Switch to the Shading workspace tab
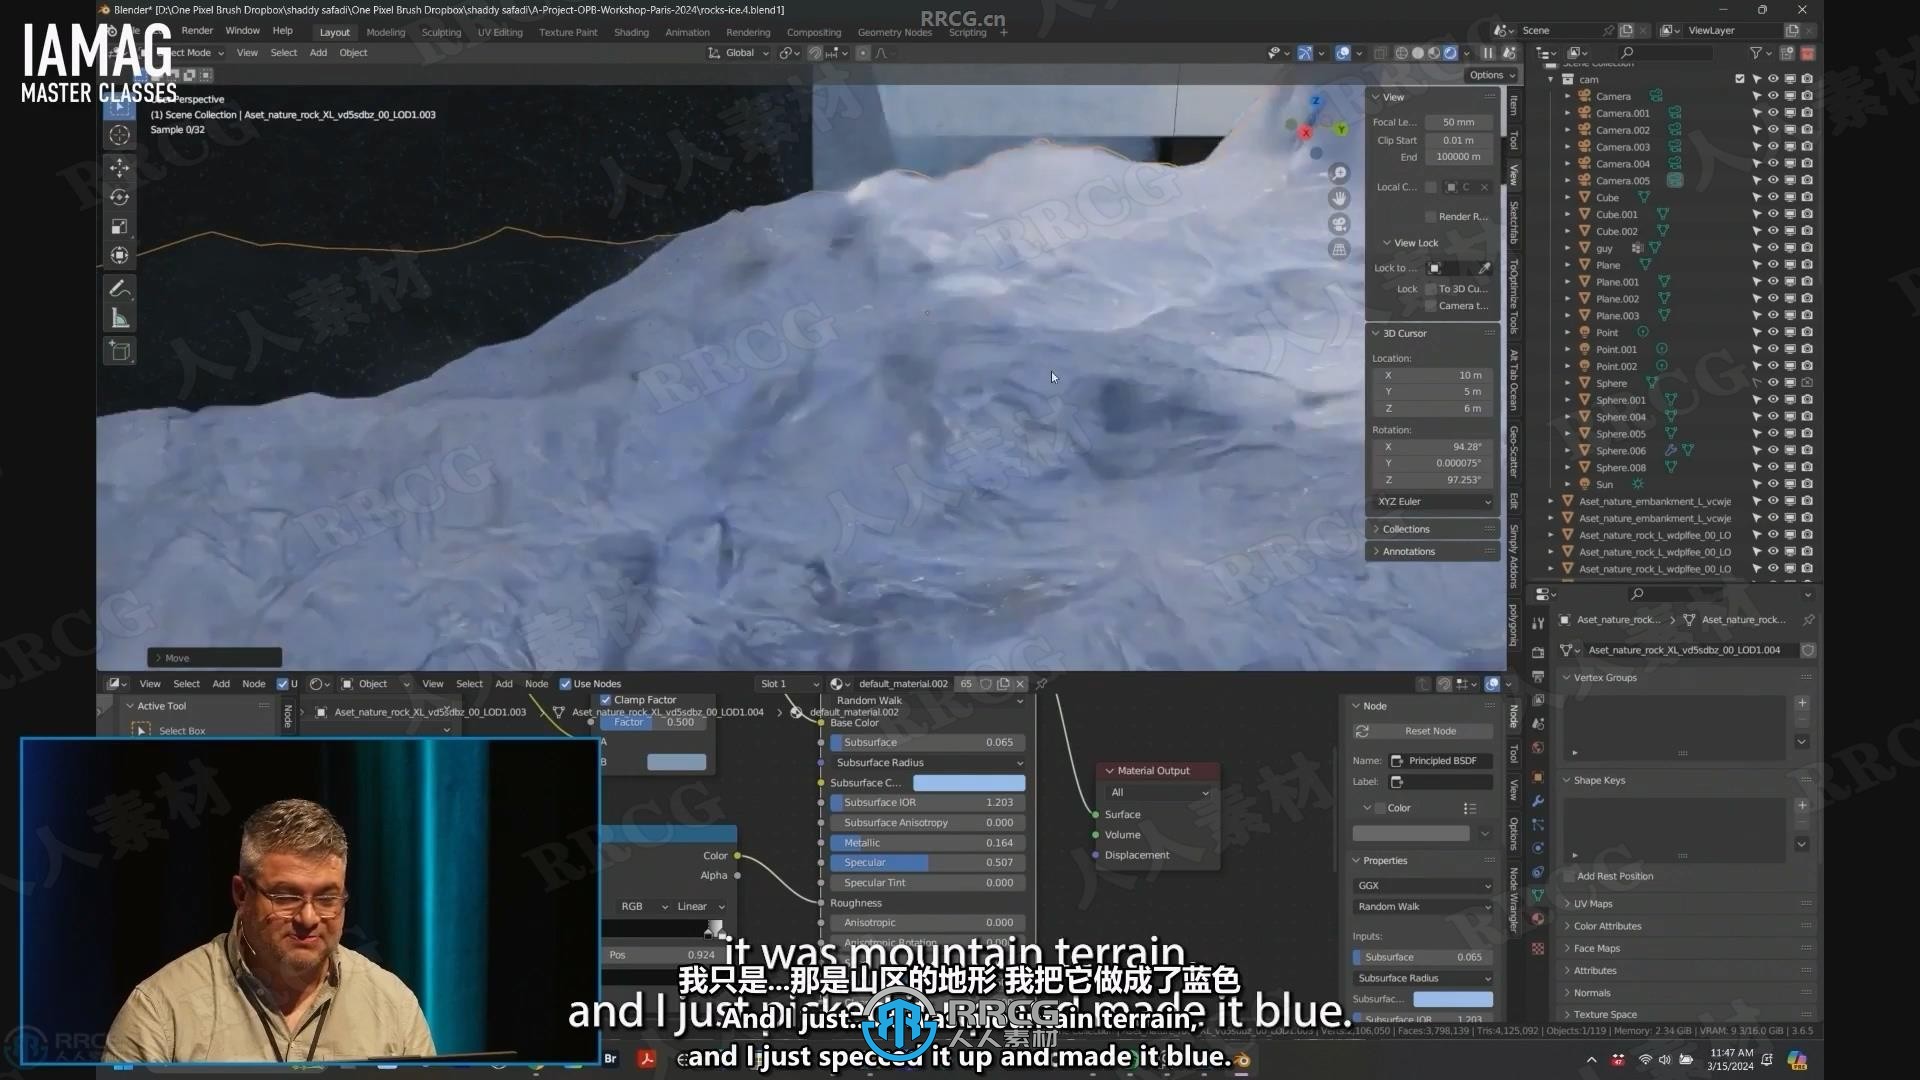 tap(631, 32)
